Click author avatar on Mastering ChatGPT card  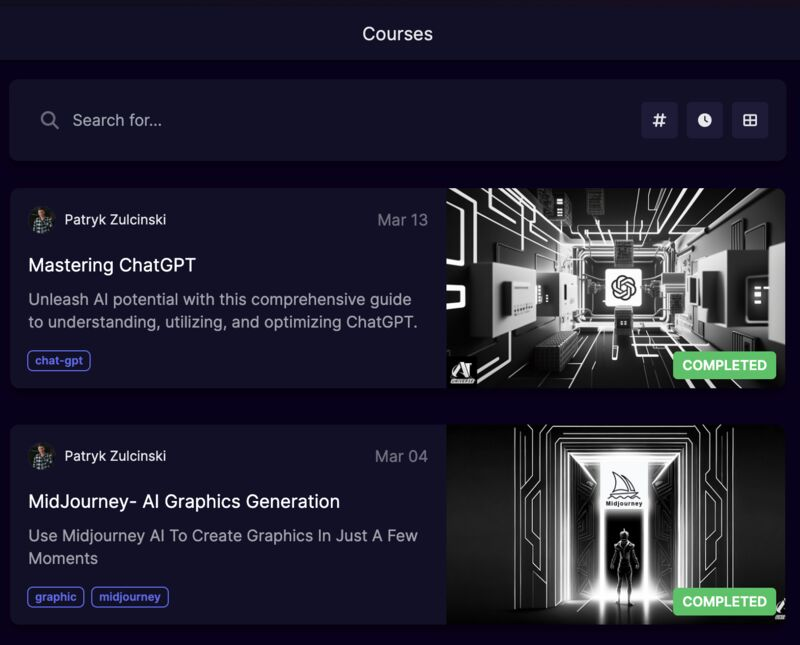(x=42, y=220)
